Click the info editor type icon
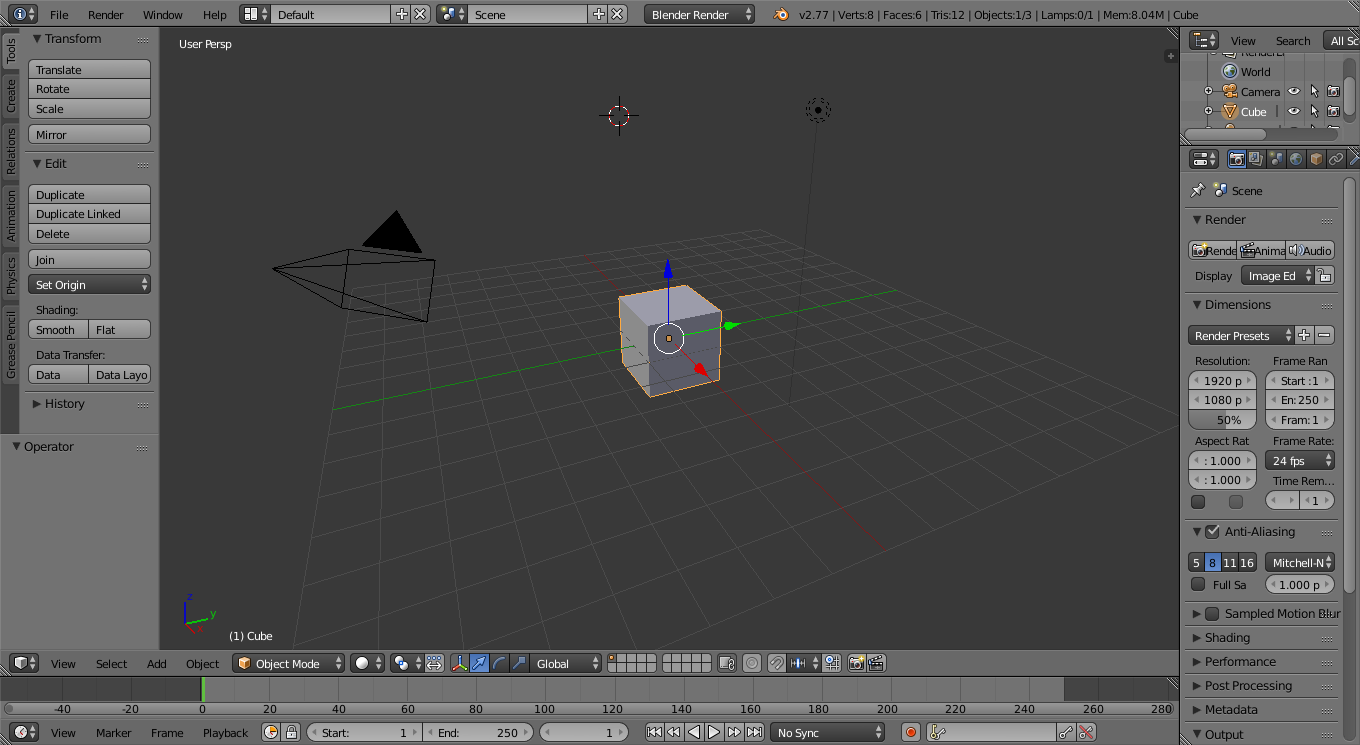The image size is (1360, 745). tap(25, 14)
